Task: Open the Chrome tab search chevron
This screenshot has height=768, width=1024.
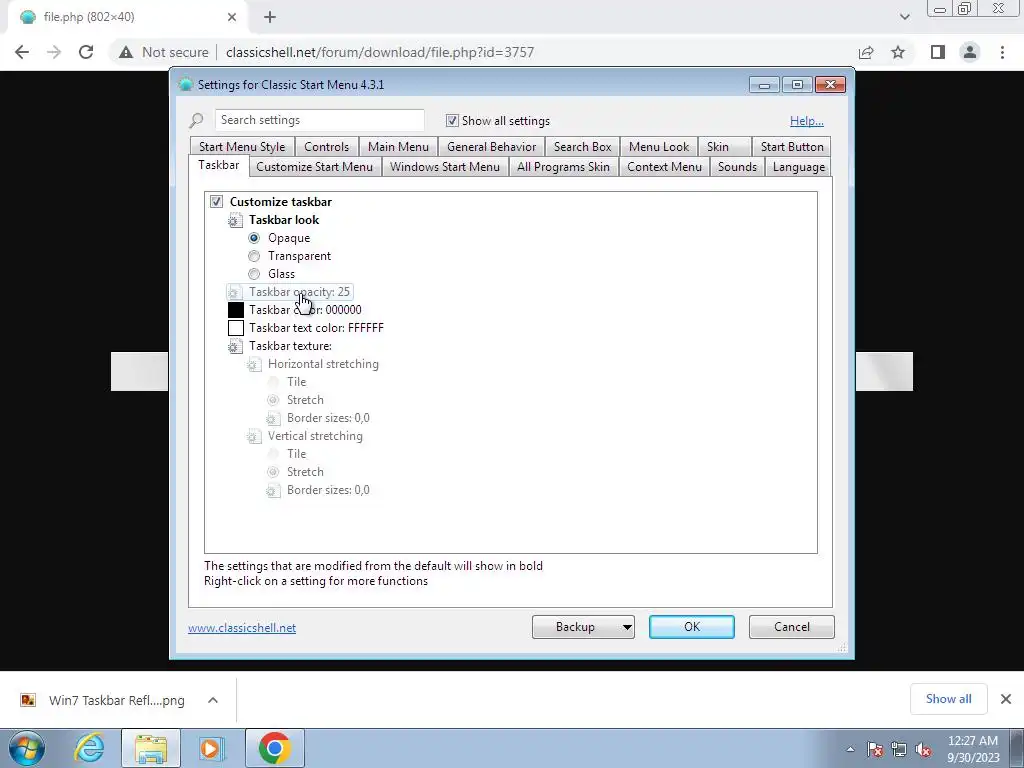Action: point(904,17)
